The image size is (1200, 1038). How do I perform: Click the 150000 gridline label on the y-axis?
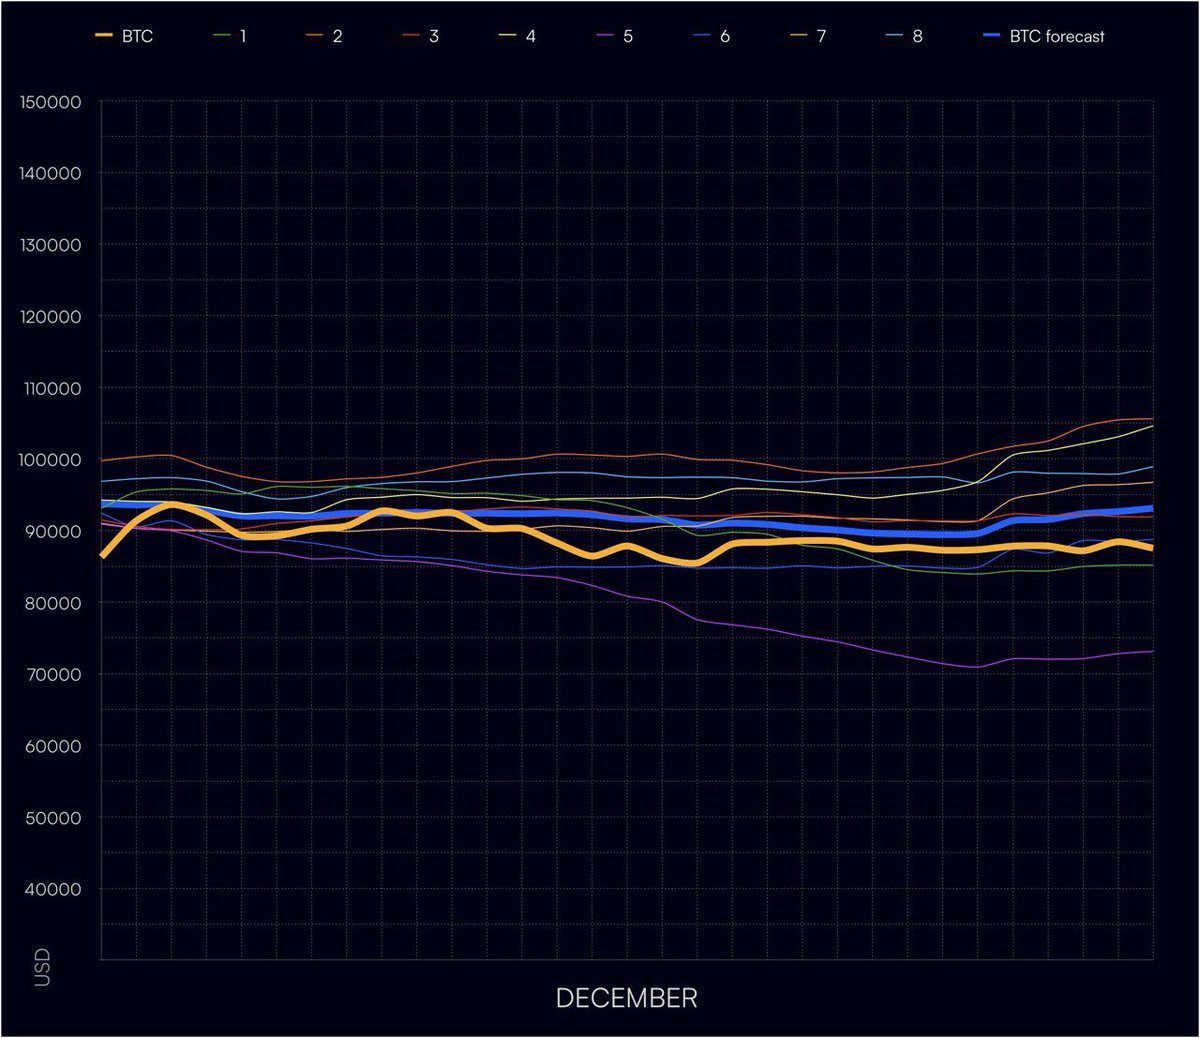[x=50, y=101]
